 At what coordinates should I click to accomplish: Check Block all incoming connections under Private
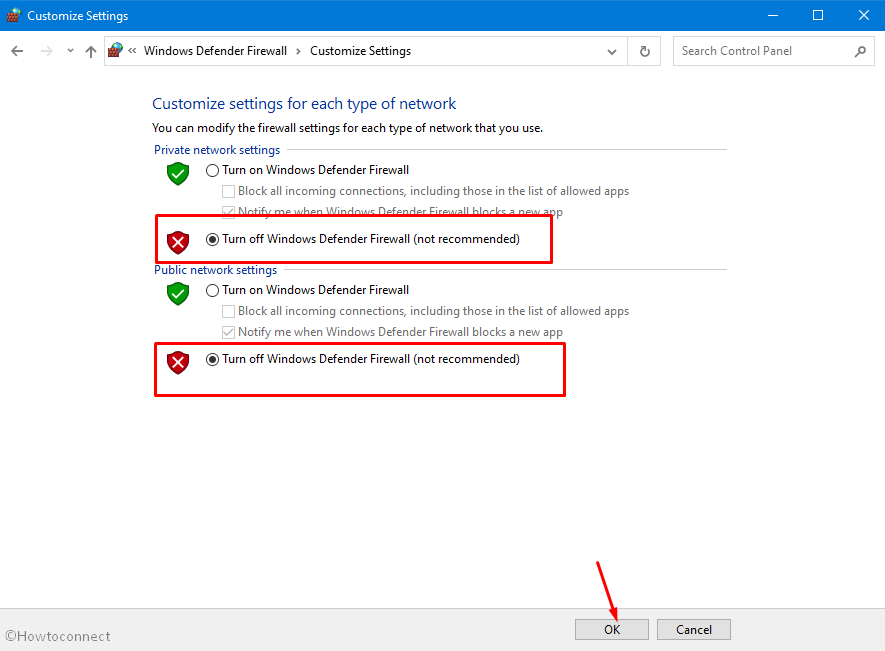pos(228,191)
